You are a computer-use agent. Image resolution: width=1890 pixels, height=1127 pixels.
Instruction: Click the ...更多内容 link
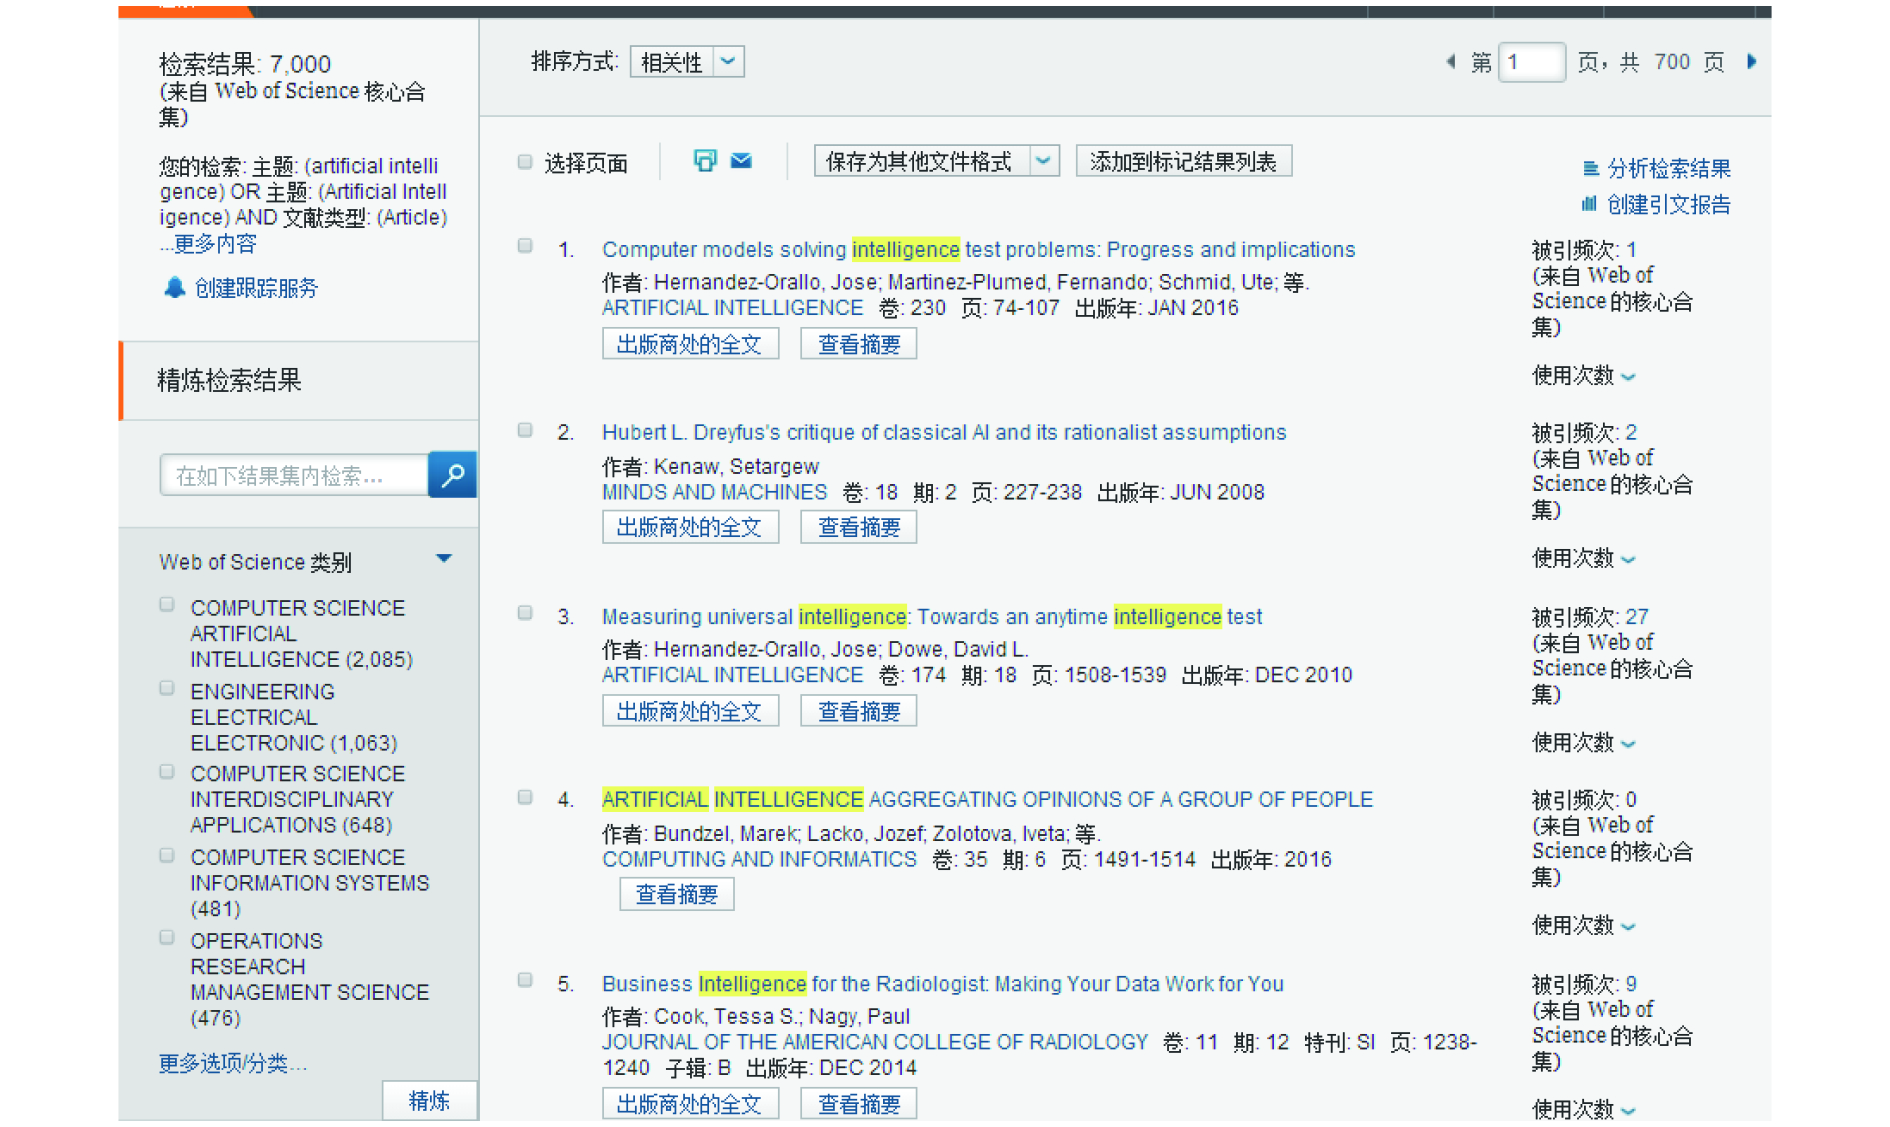(208, 244)
